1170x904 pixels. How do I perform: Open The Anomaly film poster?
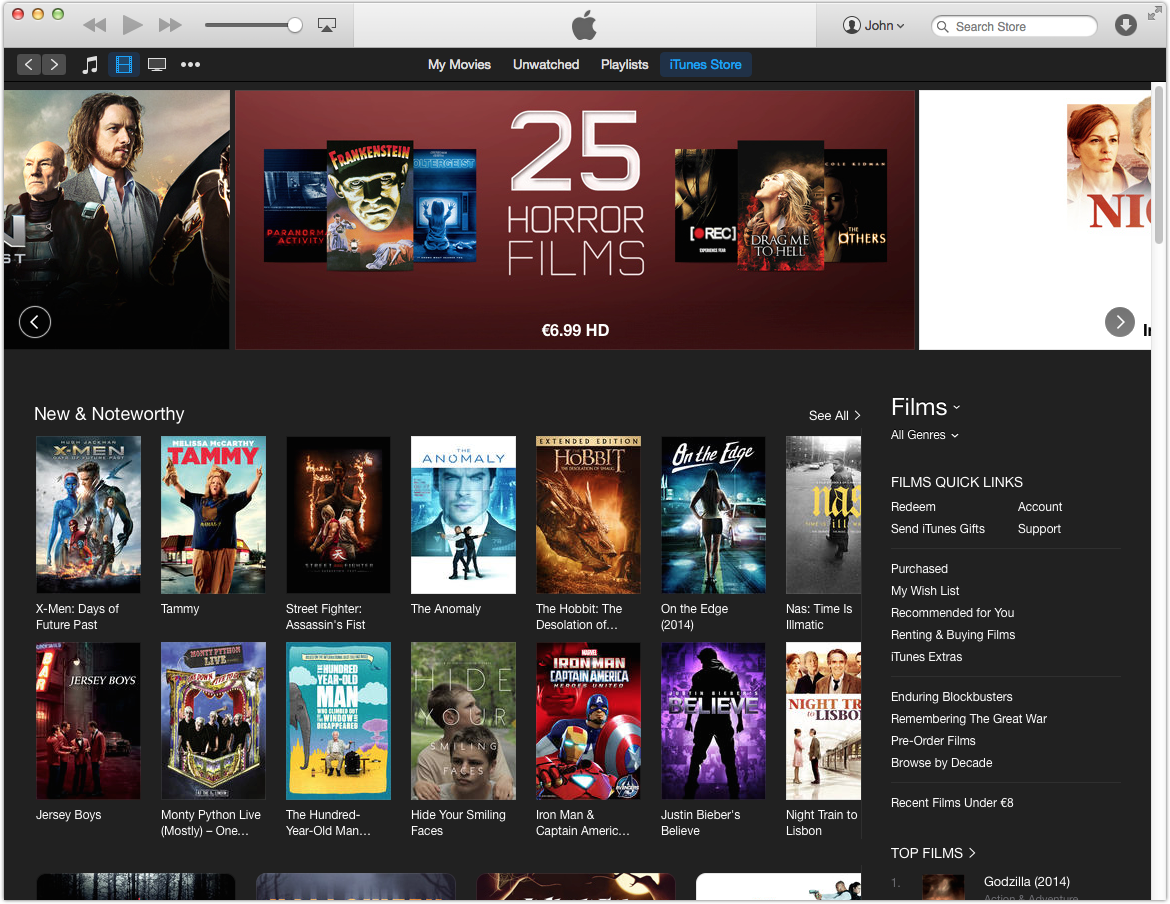pos(463,515)
